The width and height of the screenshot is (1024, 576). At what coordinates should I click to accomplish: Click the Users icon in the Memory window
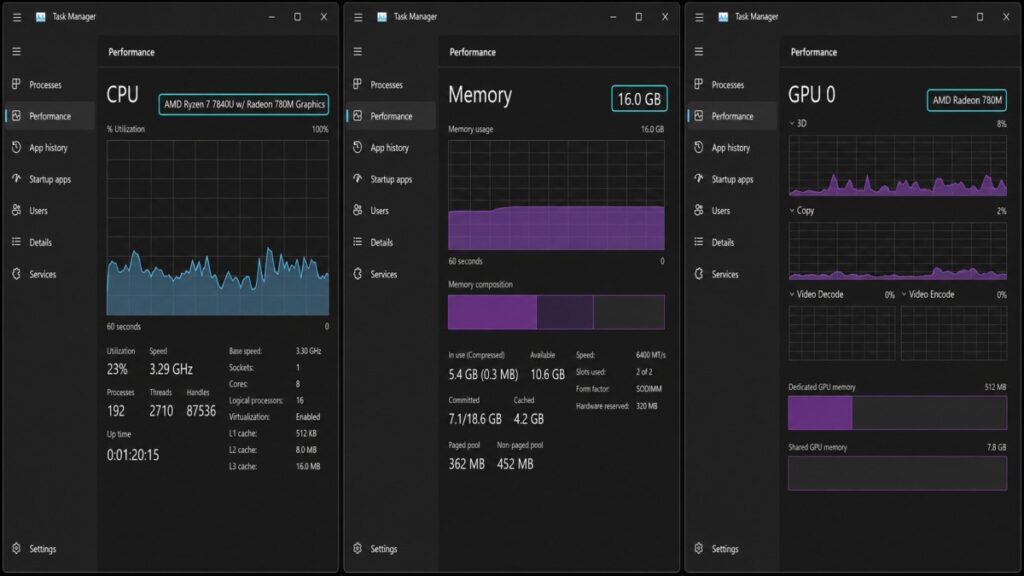357,210
